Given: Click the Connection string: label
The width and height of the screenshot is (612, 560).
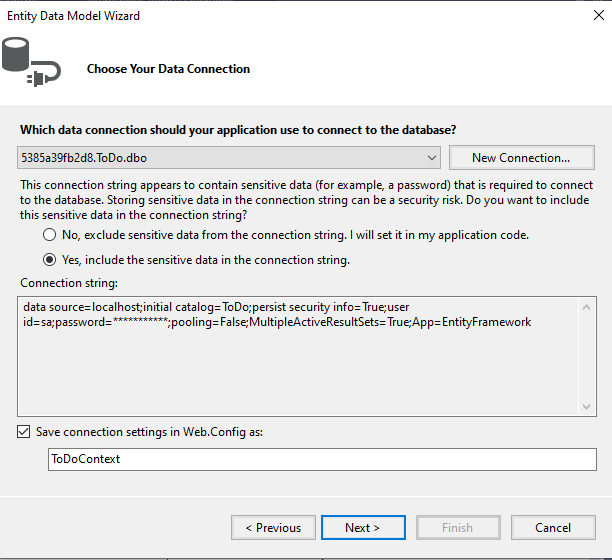Looking at the screenshot, I should (x=68, y=284).
